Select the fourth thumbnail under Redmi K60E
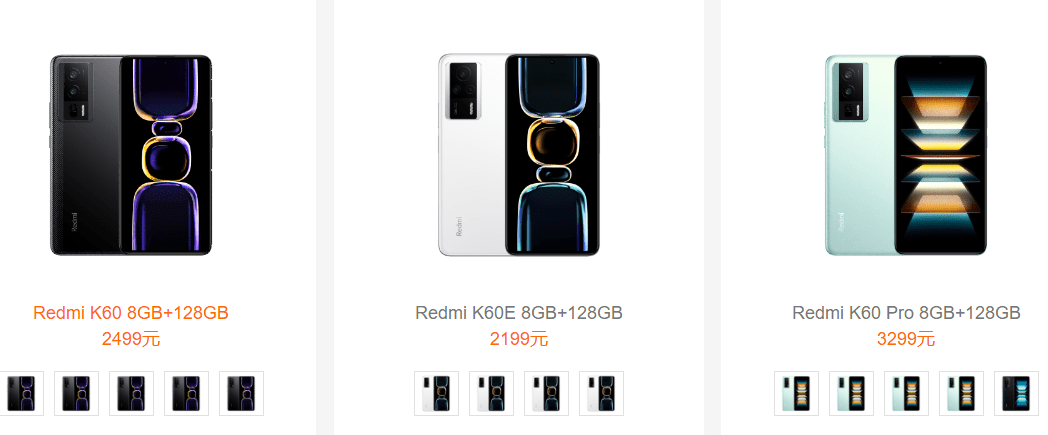Viewport: 1048px width, 435px height. [x=601, y=393]
